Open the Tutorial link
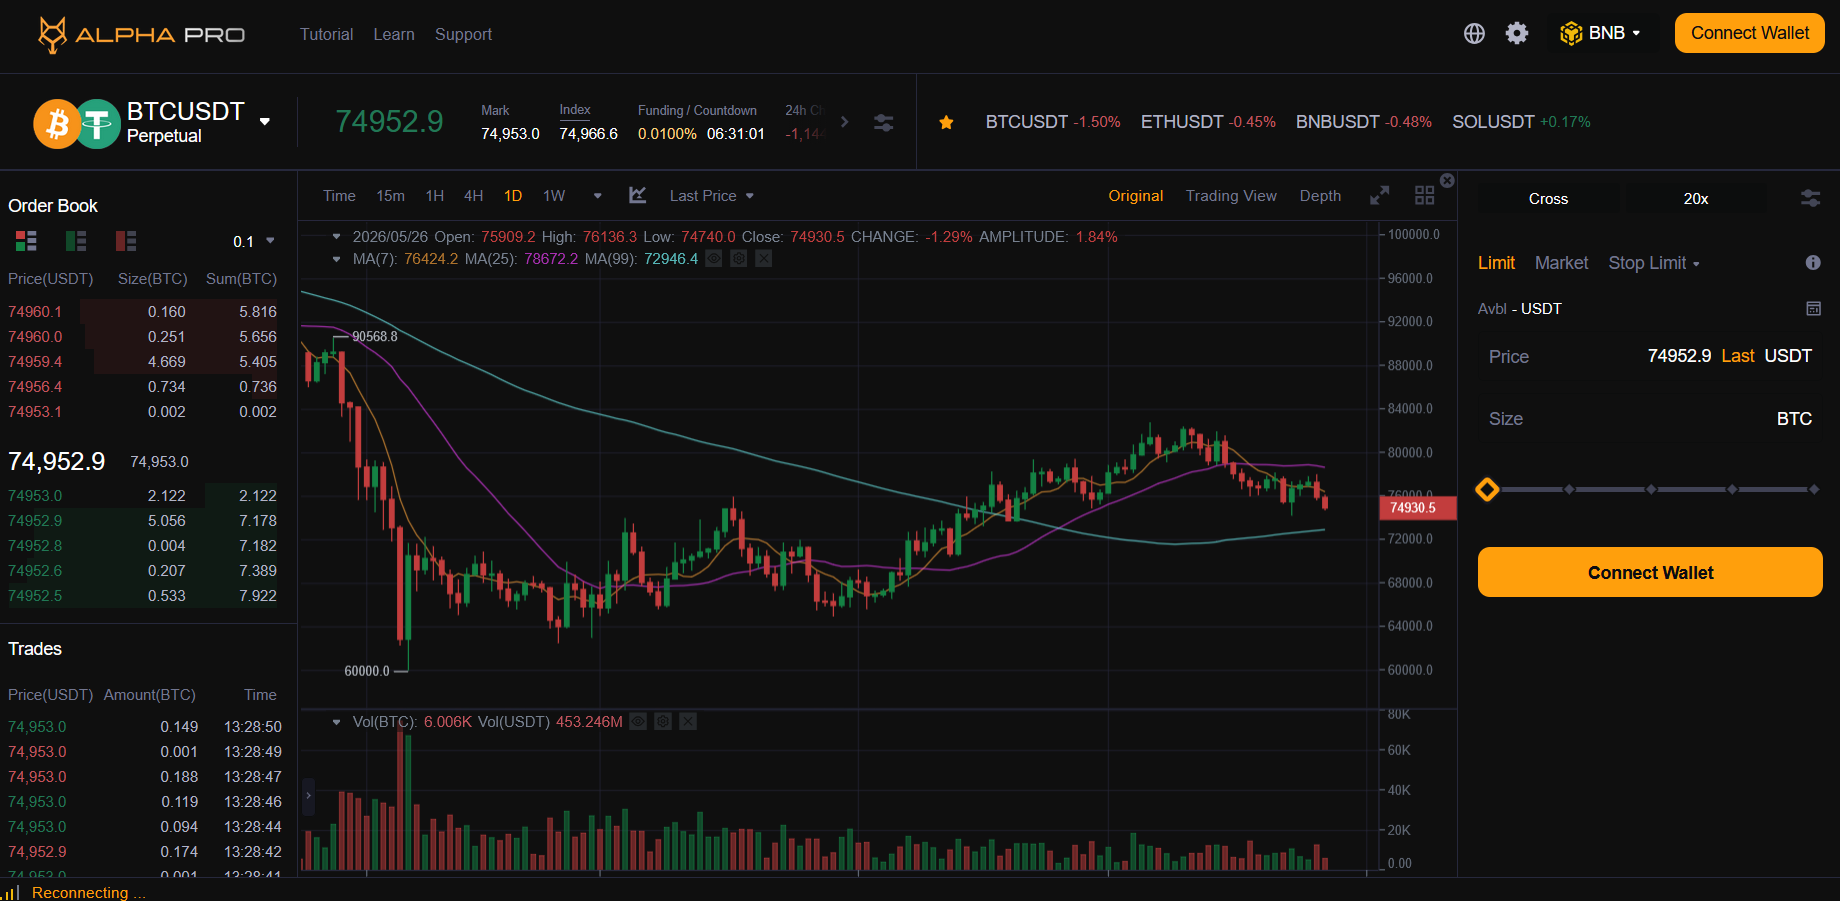1840x901 pixels. click(326, 34)
